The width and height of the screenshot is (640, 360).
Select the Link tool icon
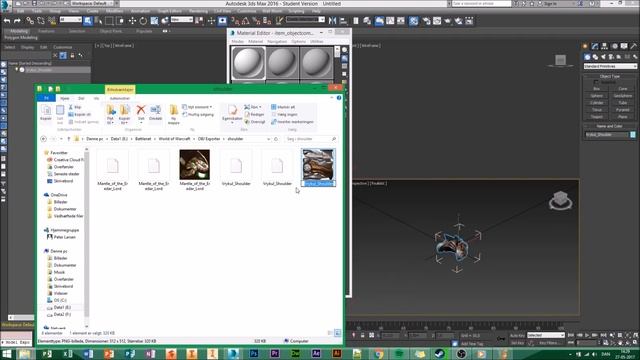[x=30, y=20]
